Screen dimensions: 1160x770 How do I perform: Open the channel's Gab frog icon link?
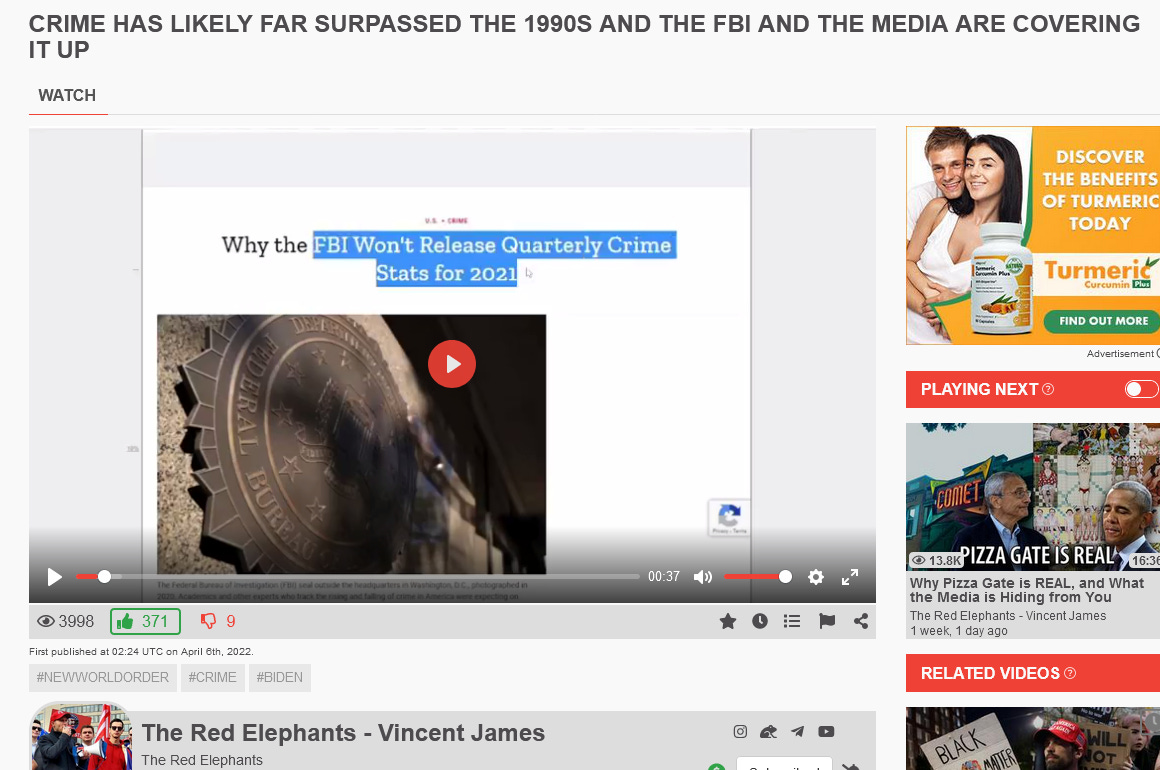pos(769,732)
